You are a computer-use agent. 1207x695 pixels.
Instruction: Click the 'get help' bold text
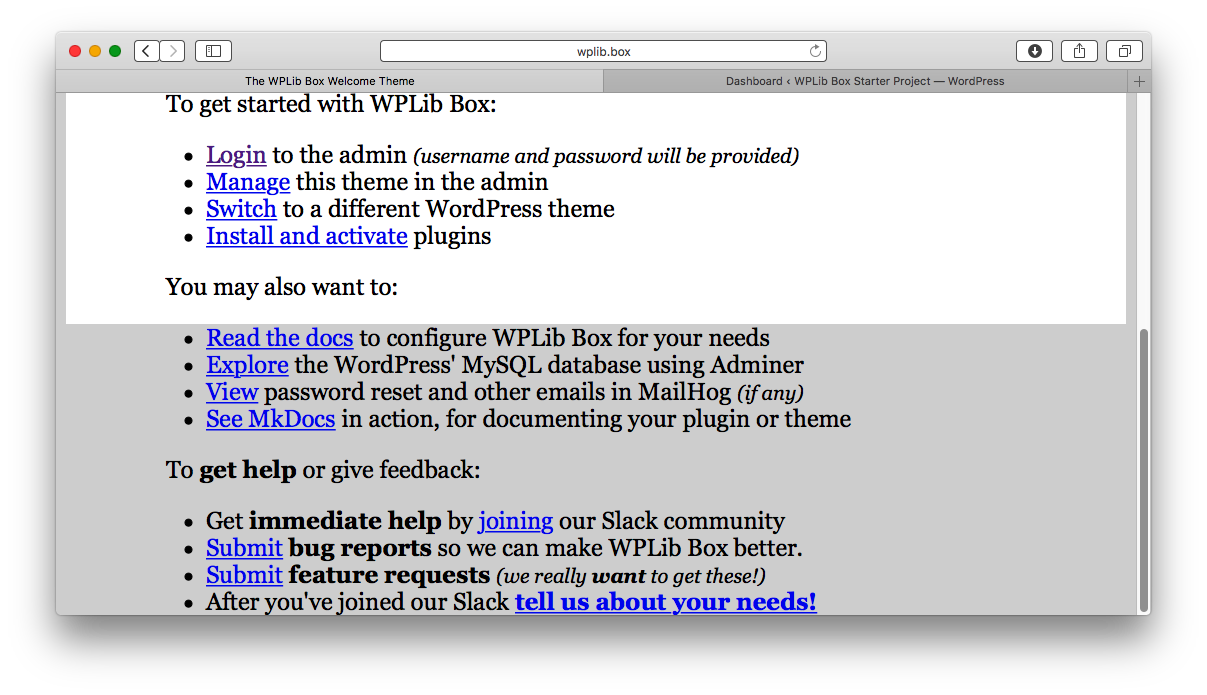click(x=248, y=470)
